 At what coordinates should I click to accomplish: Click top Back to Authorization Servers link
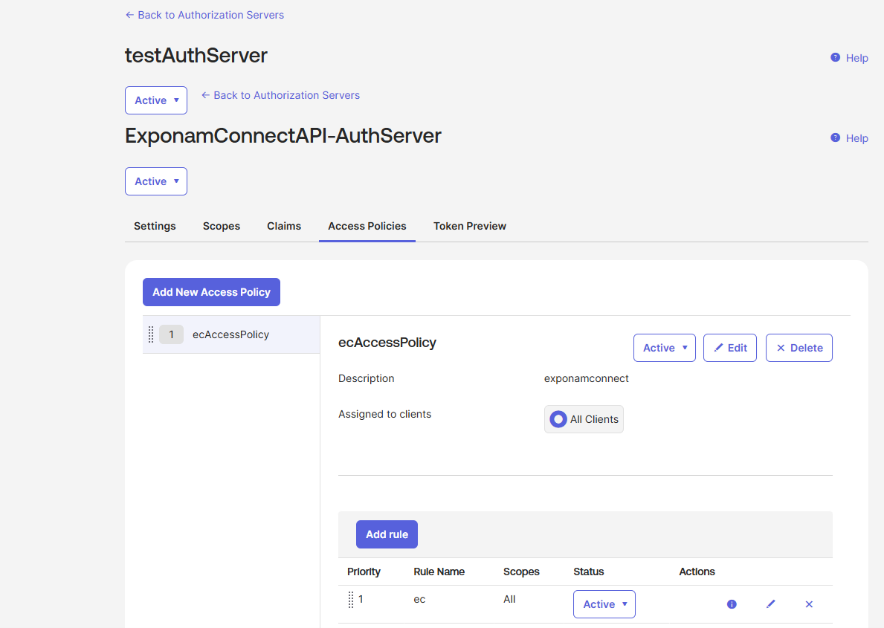[205, 15]
